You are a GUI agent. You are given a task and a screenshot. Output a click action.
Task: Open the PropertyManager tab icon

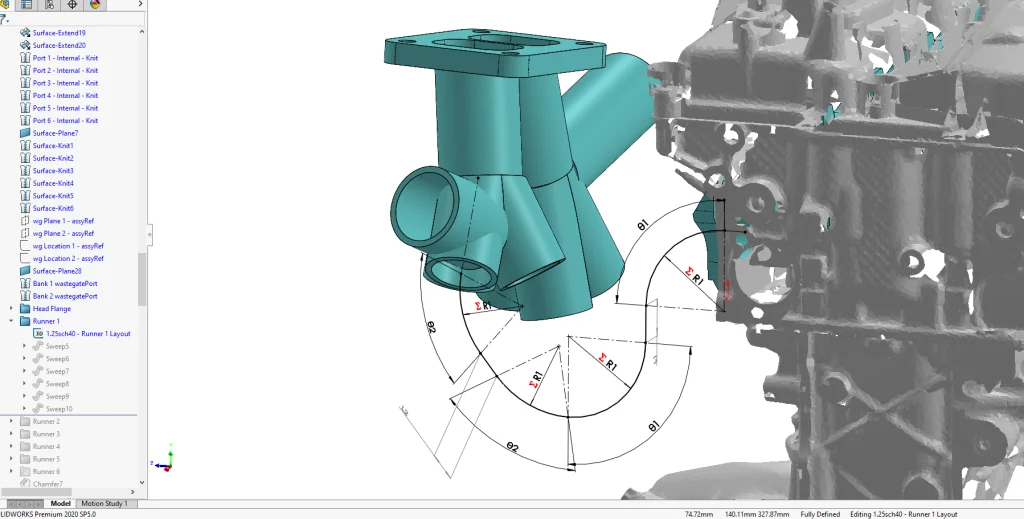point(26,5)
